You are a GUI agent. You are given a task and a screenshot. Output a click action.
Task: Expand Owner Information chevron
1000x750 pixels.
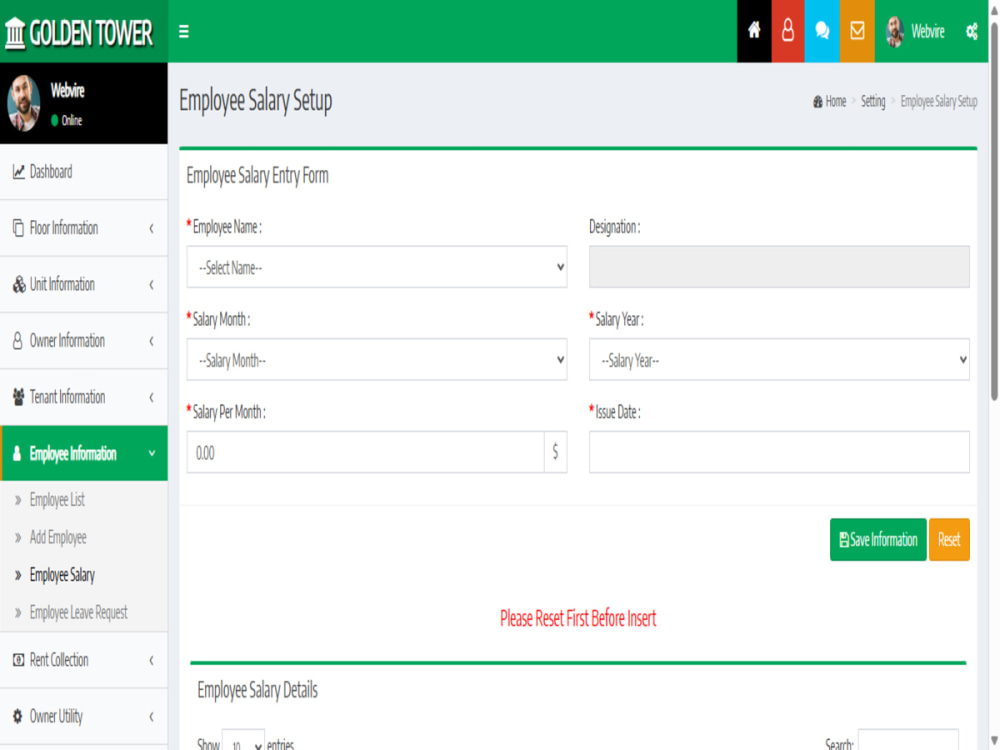(x=151, y=341)
